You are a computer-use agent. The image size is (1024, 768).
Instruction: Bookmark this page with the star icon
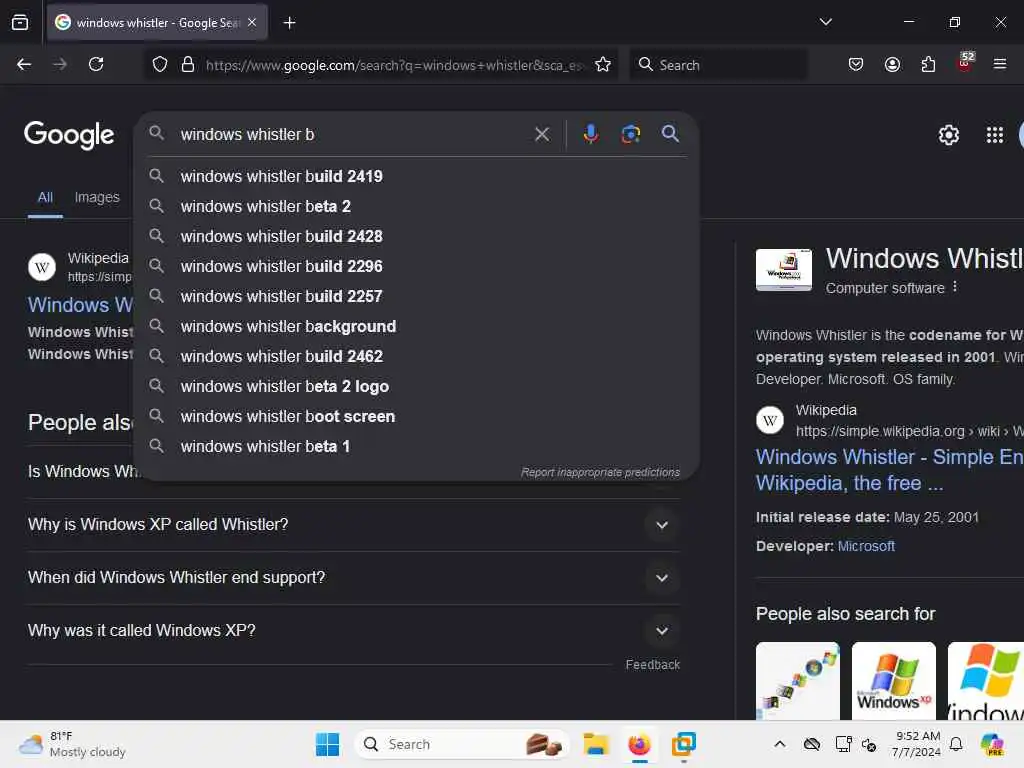603,64
